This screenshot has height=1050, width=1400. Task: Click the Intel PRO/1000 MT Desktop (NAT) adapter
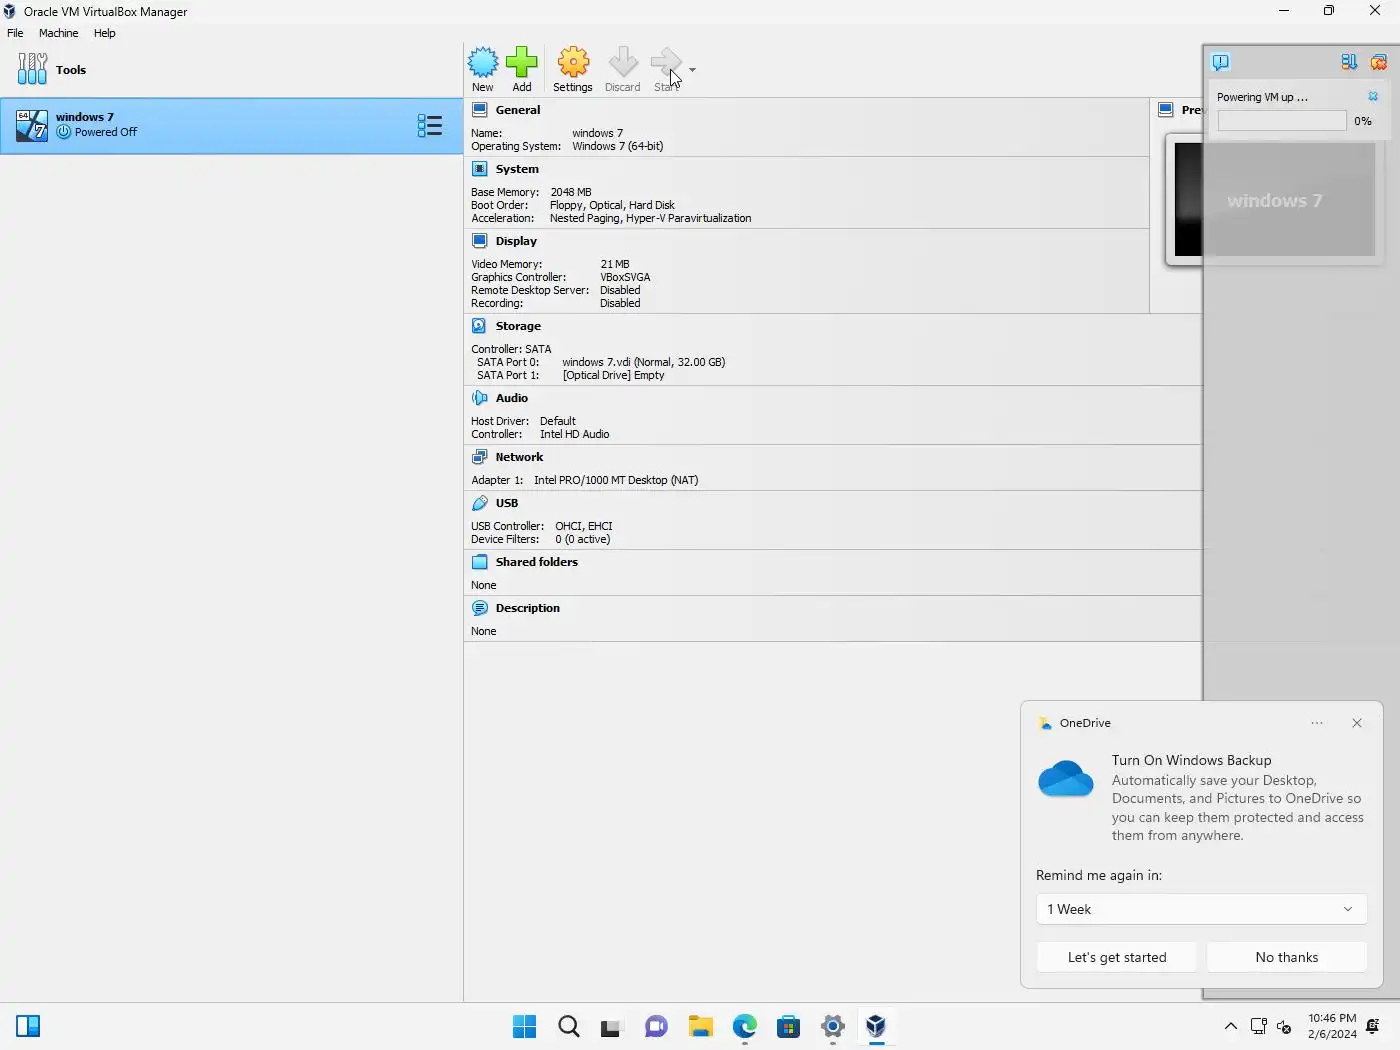tap(616, 480)
